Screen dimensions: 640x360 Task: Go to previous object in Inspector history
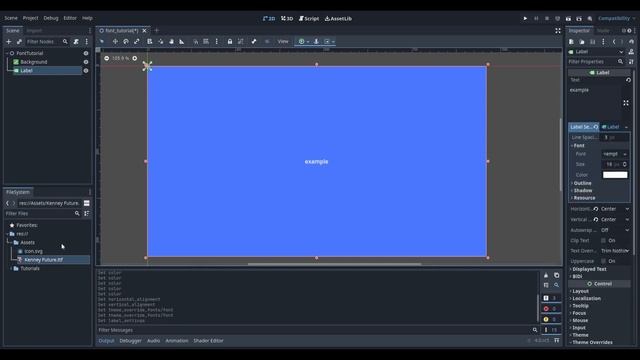point(614,42)
